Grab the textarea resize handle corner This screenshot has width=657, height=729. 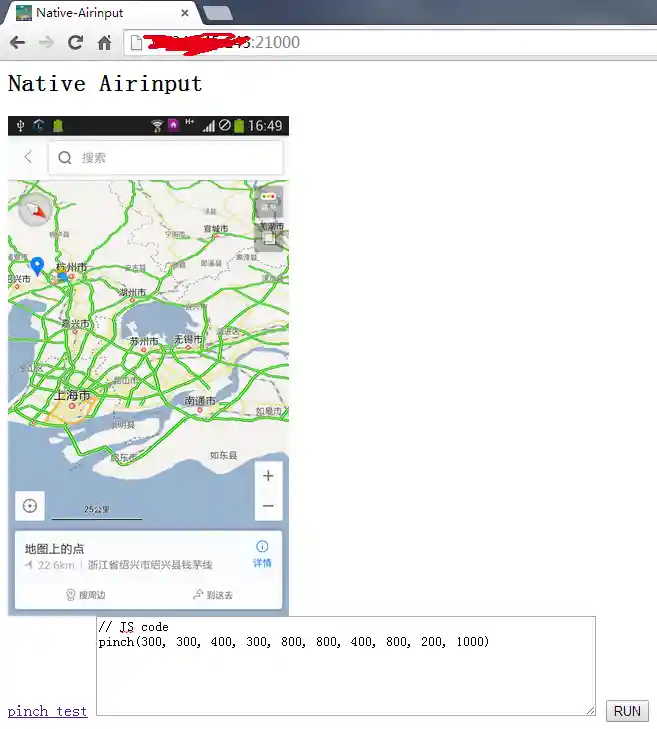(x=591, y=710)
